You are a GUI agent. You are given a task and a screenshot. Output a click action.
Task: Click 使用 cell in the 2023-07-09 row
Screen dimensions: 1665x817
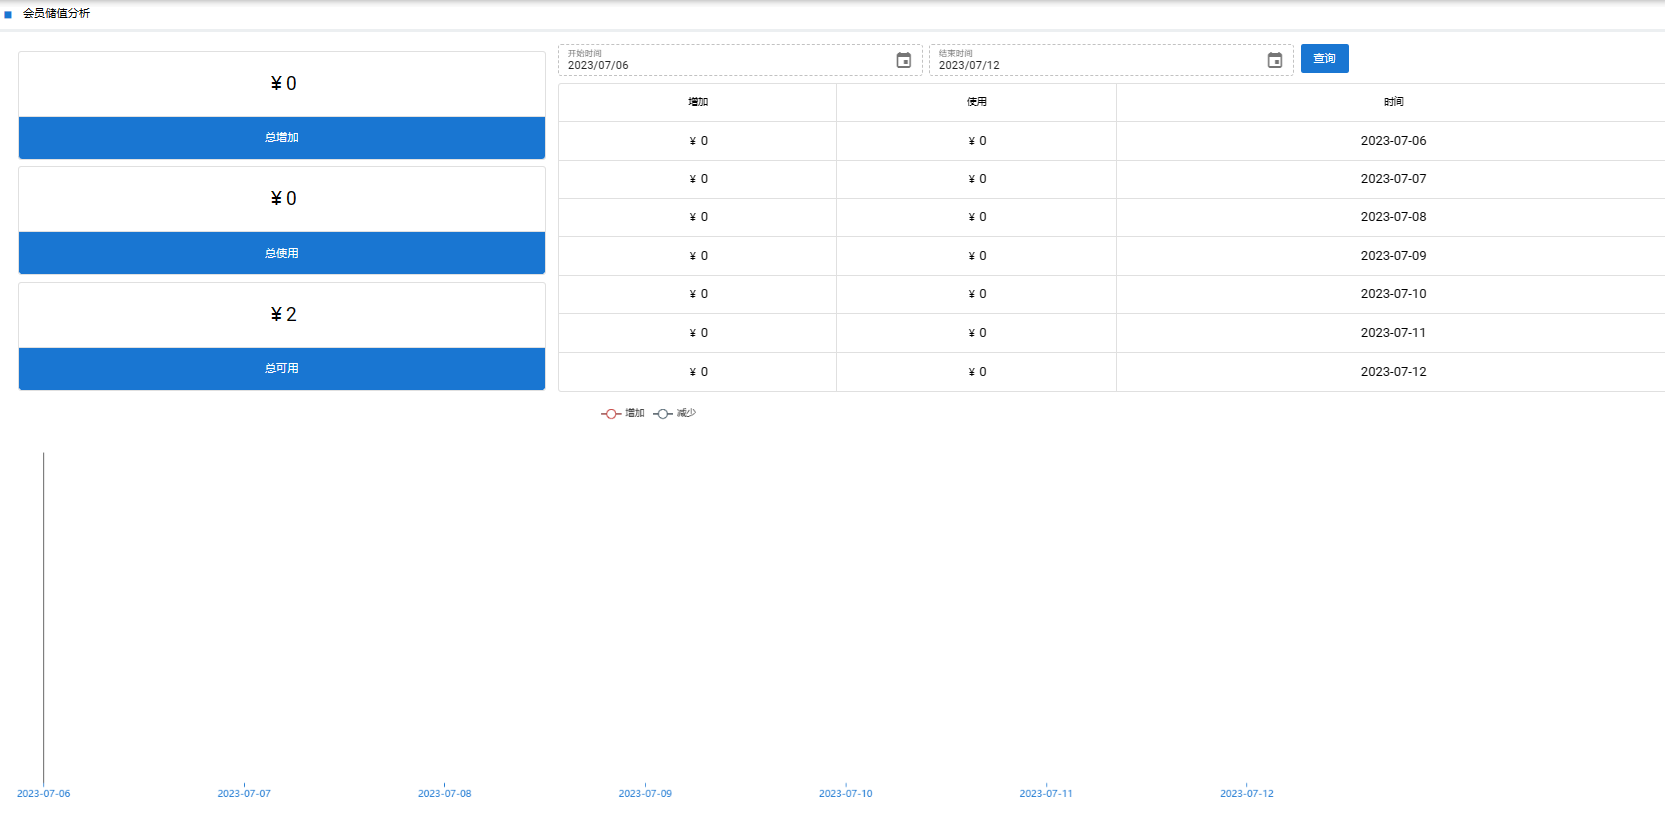[x=977, y=256]
